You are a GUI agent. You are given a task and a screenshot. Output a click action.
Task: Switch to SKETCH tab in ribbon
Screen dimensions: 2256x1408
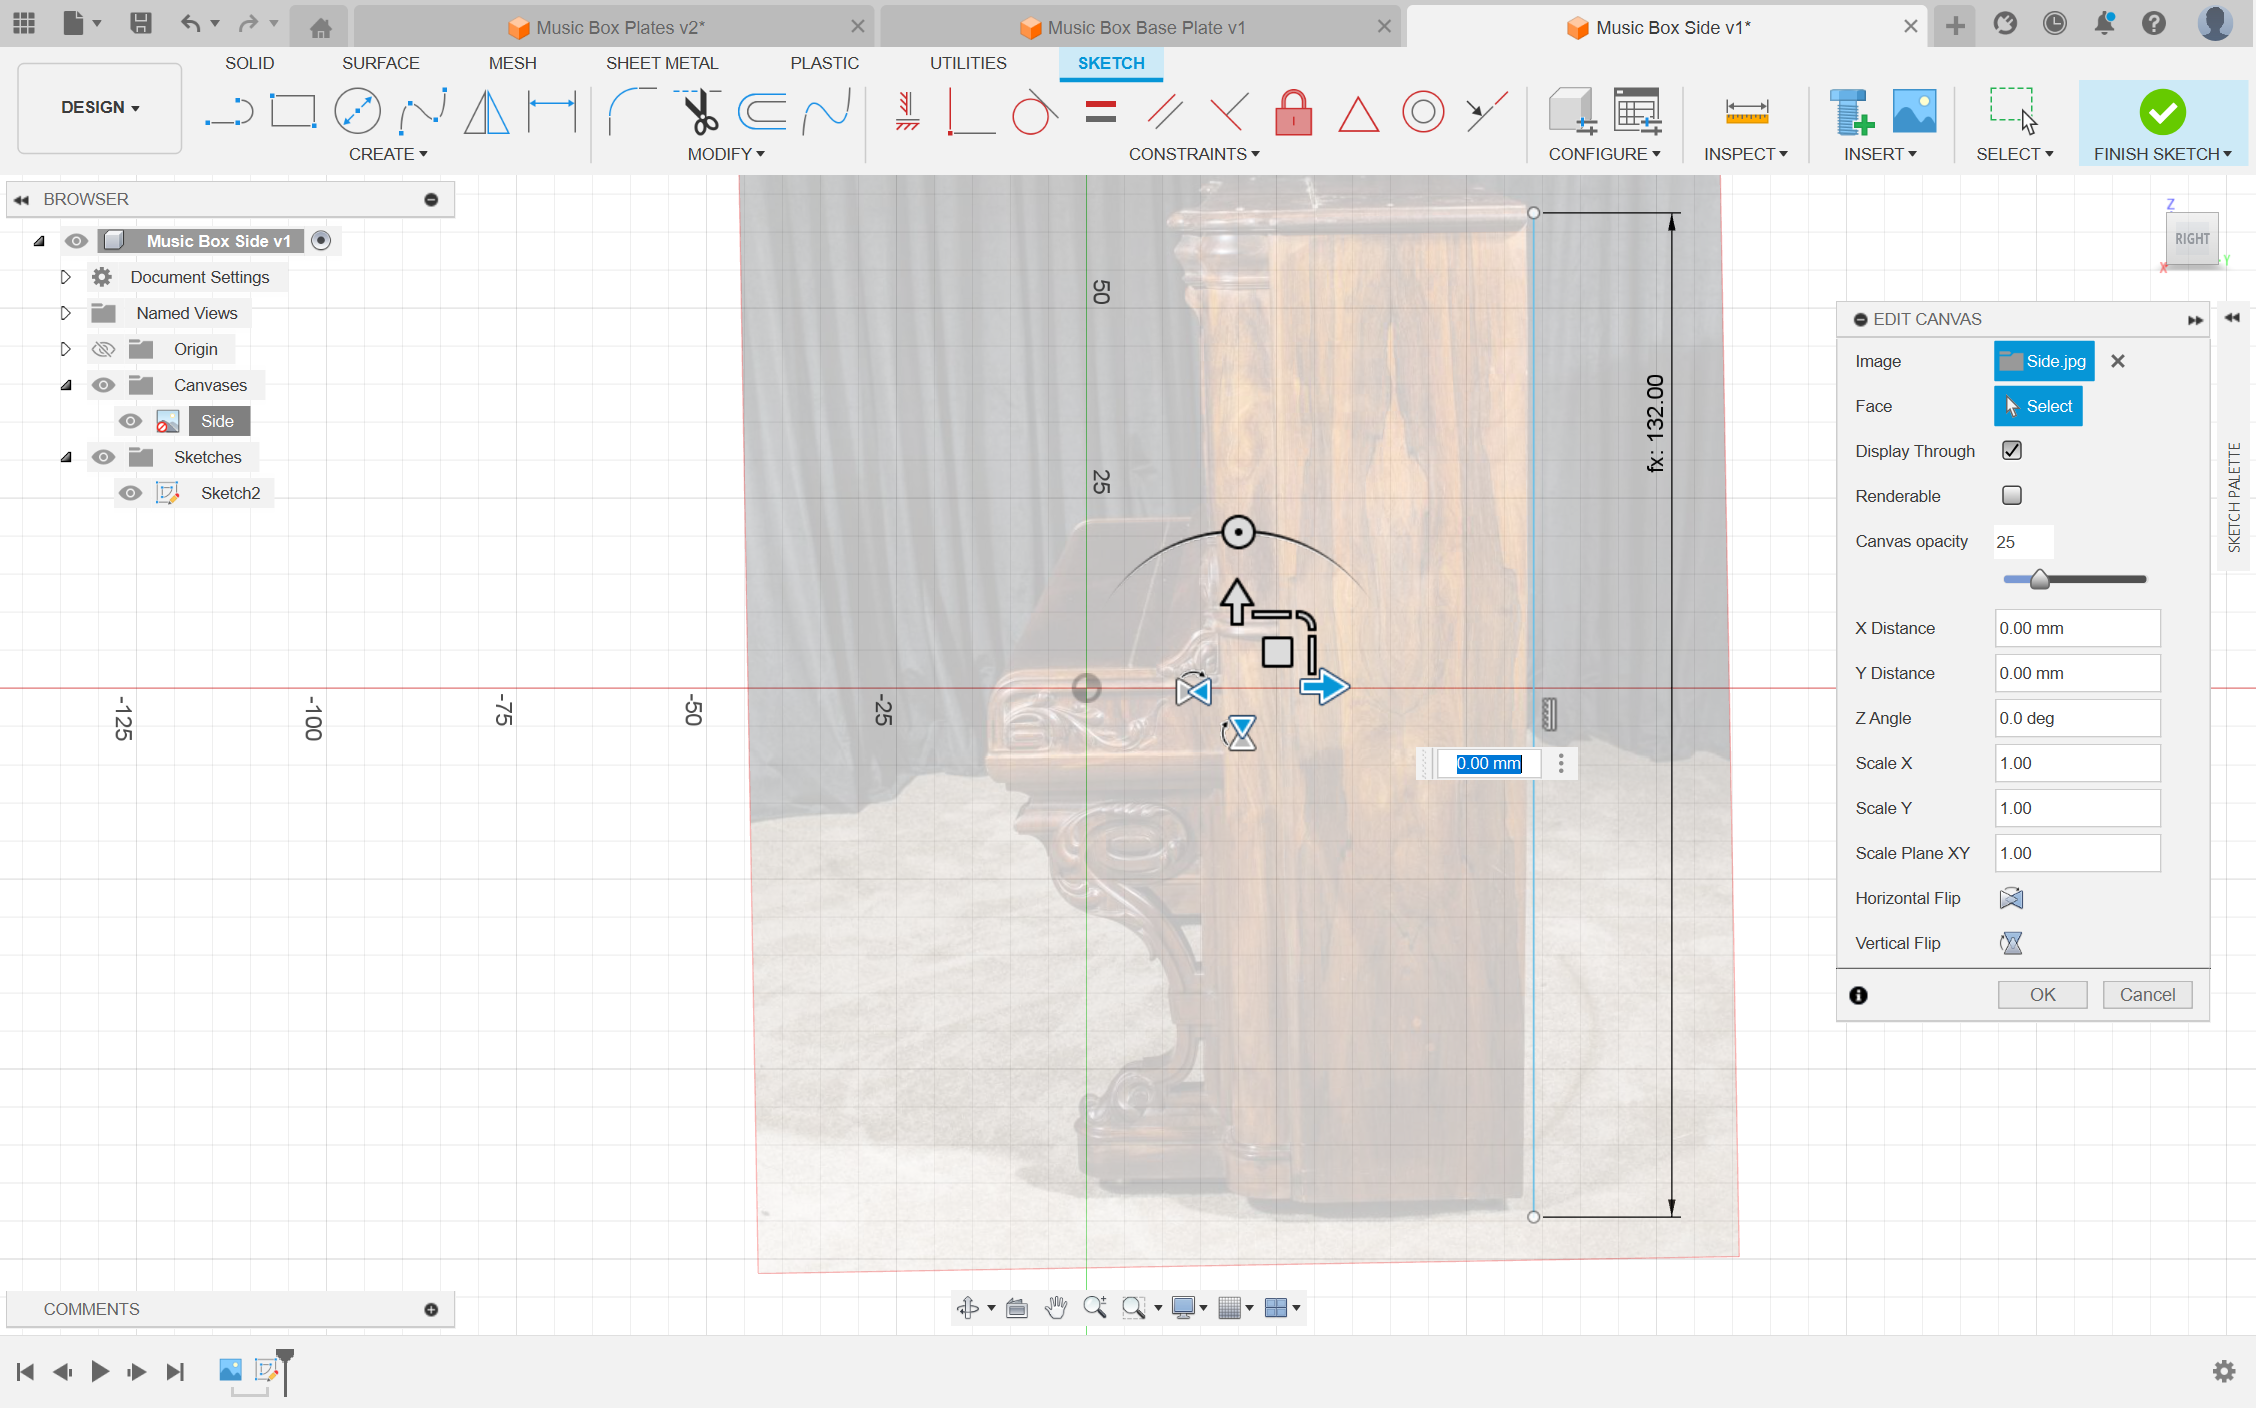tap(1111, 62)
